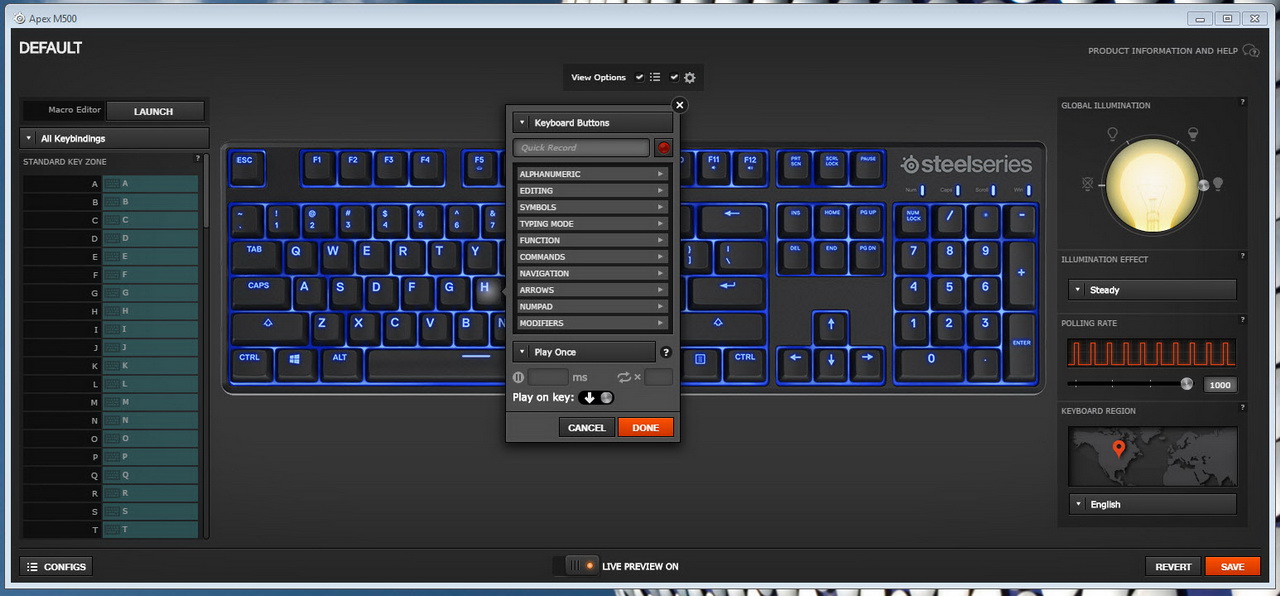This screenshot has width=1280, height=596.
Task: Open help for Global Illumination
Action: pyautogui.click(x=1243, y=102)
